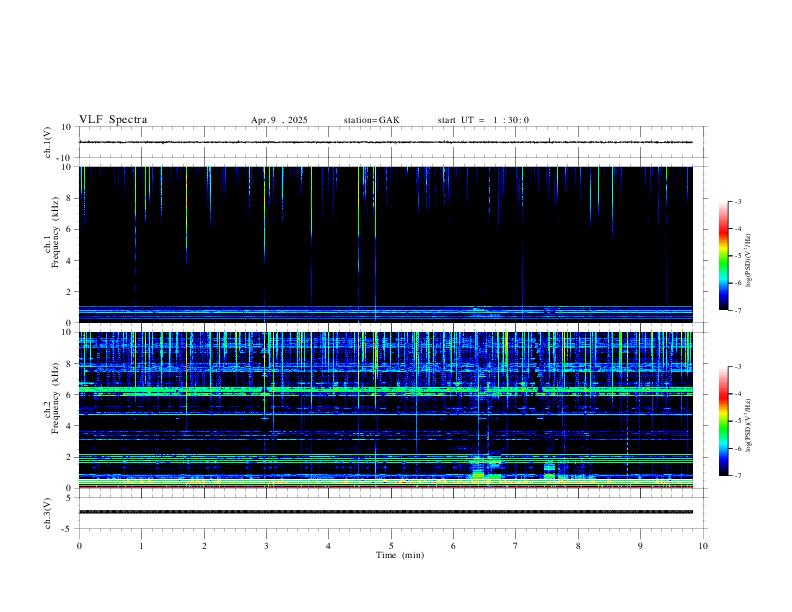Click time axis tick label "7"
Screen dimensions: 792x612
[516, 546]
